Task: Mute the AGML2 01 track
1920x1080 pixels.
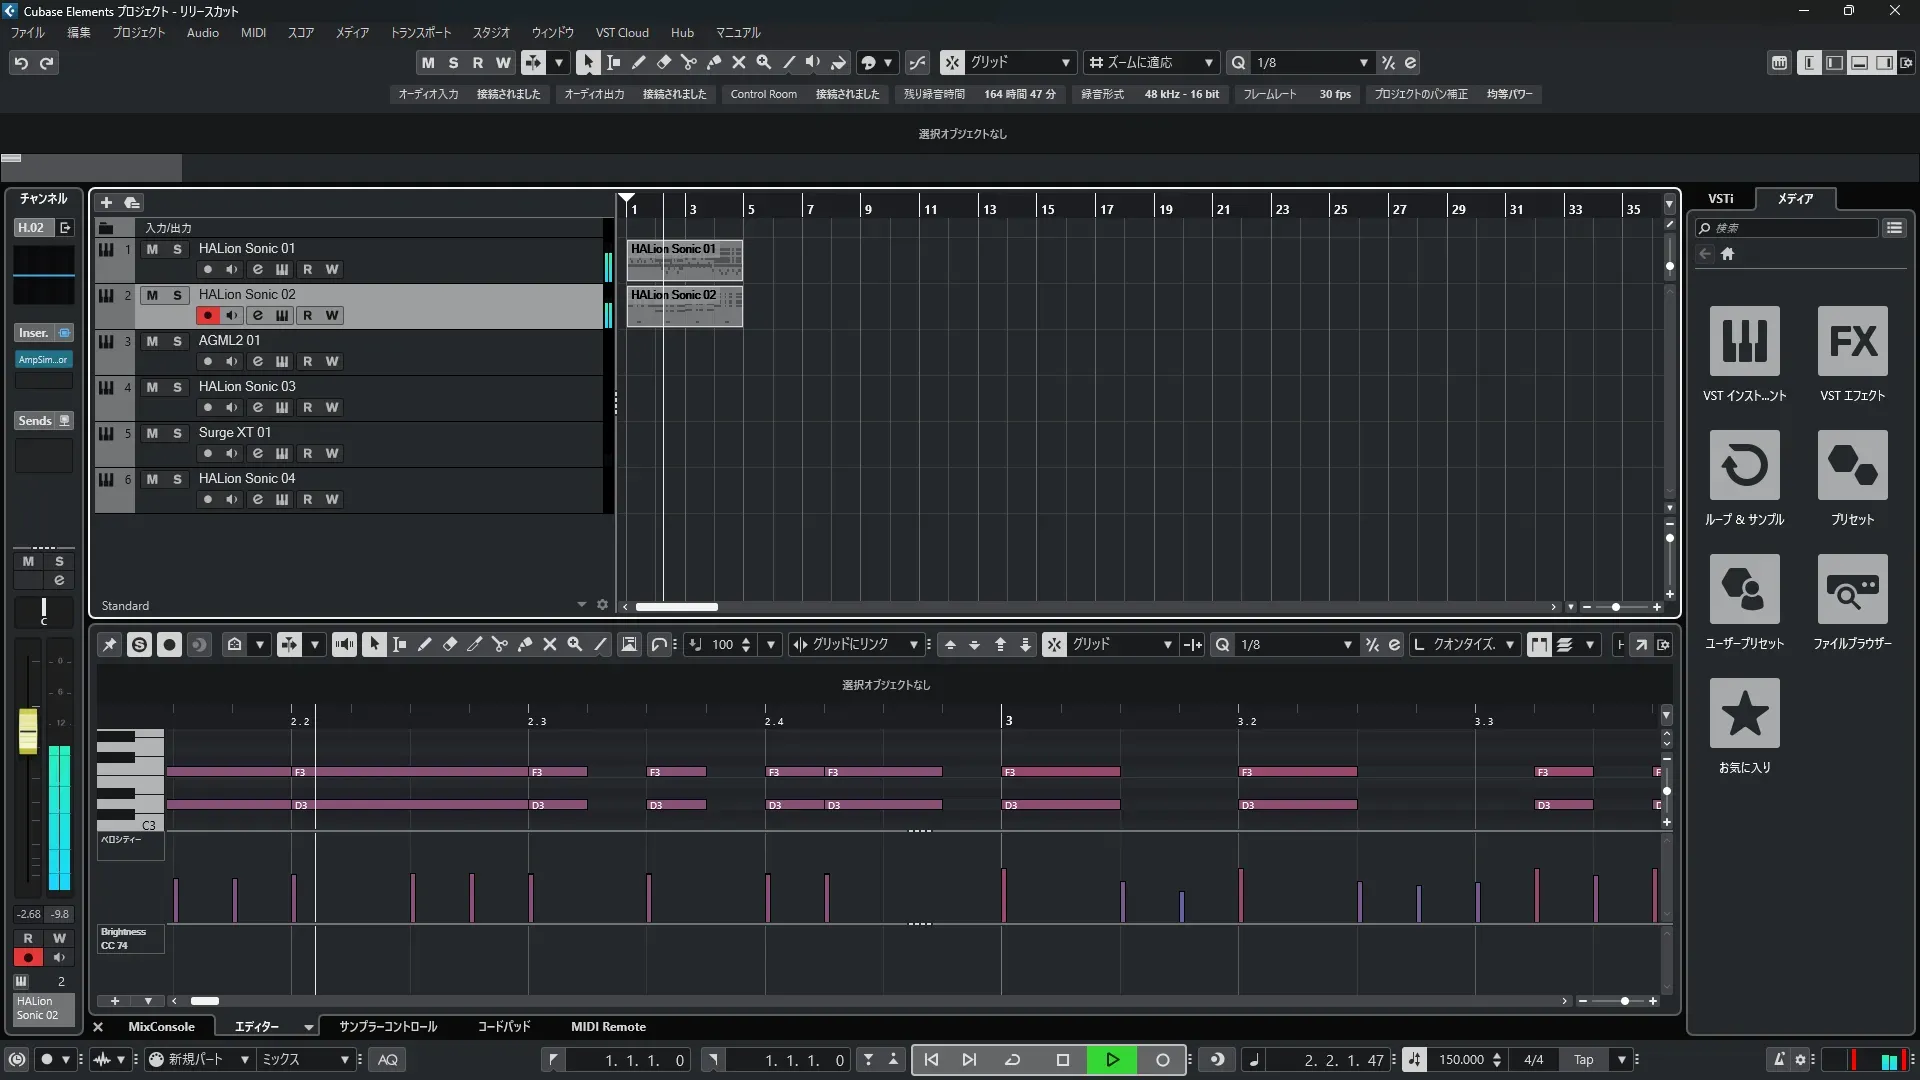Action: [152, 341]
